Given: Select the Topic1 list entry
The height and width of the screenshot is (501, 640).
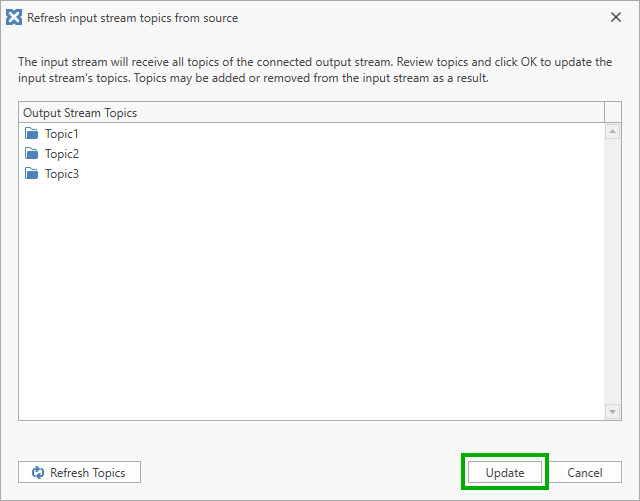Looking at the screenshot, I should click(311, 134).
